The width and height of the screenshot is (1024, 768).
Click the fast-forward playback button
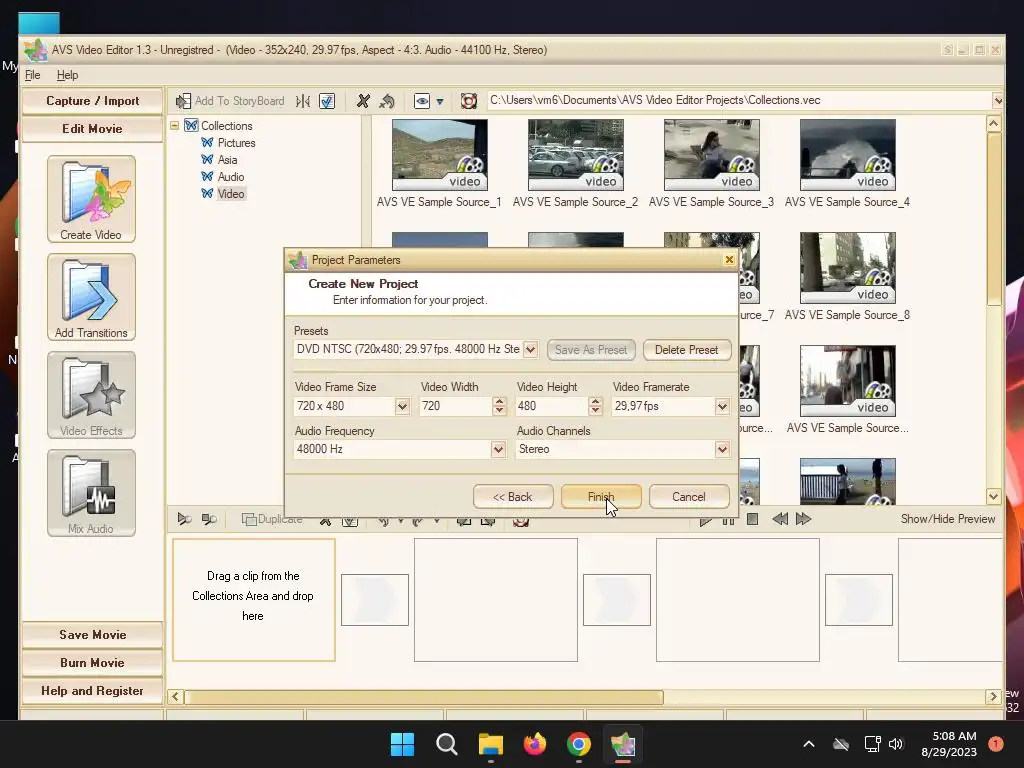coord(803,519)
